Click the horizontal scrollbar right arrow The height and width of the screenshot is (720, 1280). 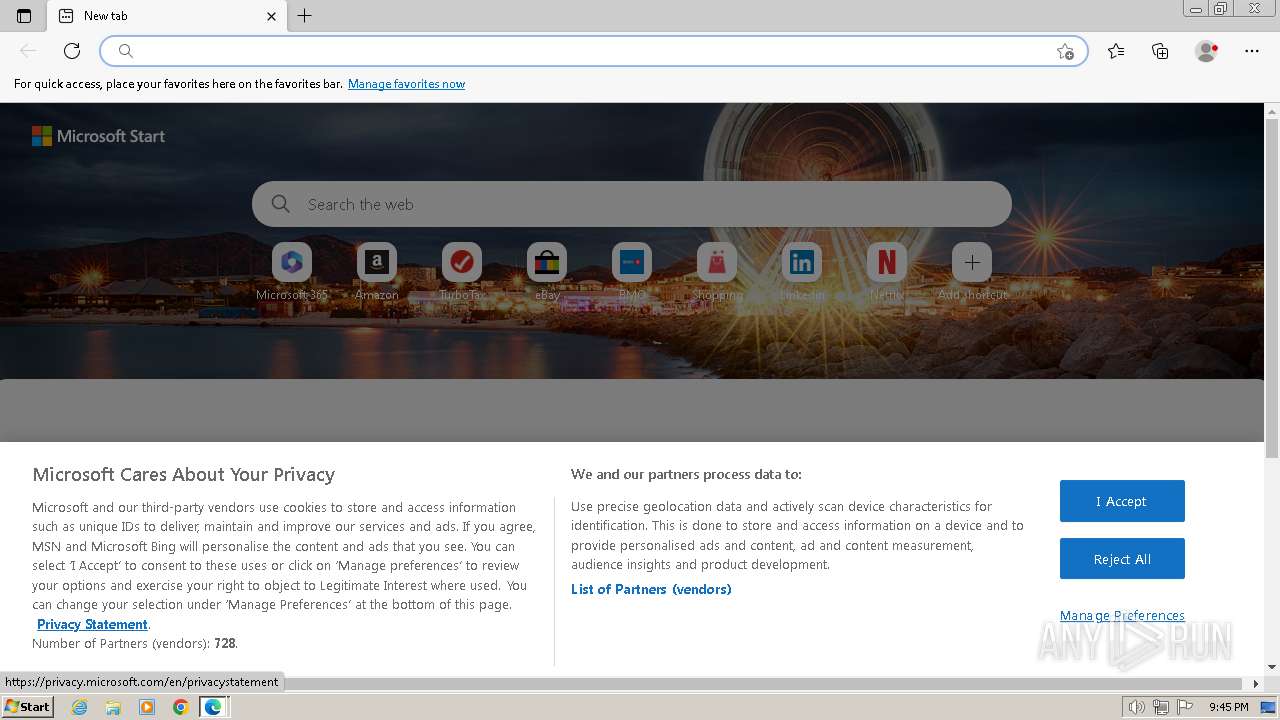[x=1256, y=684]
